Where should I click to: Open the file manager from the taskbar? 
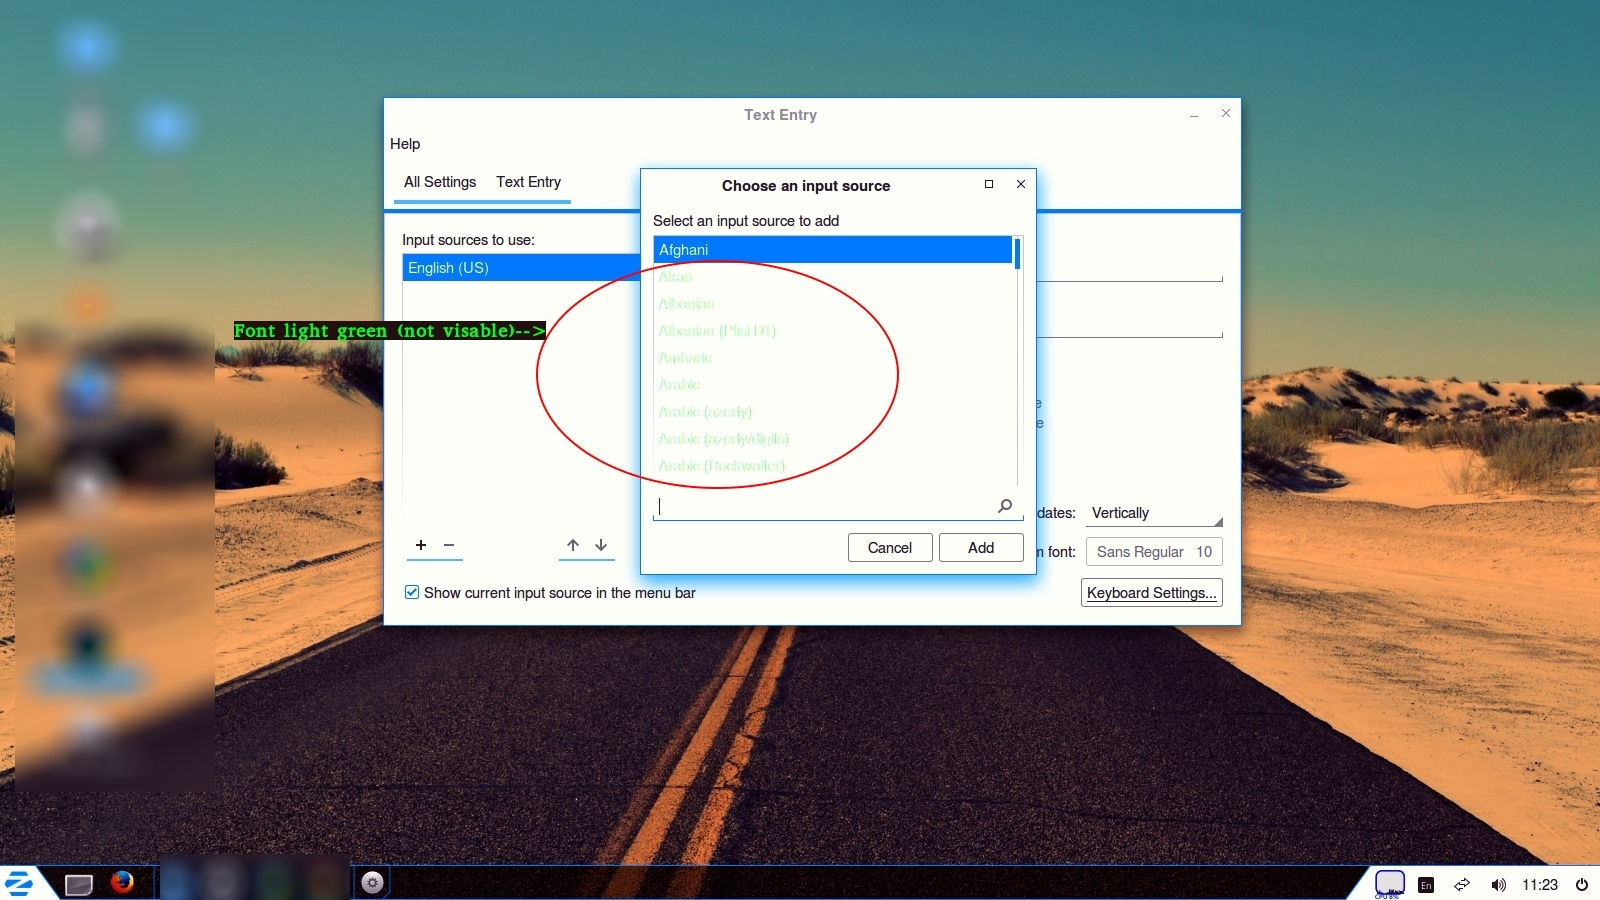coord(78,884)
